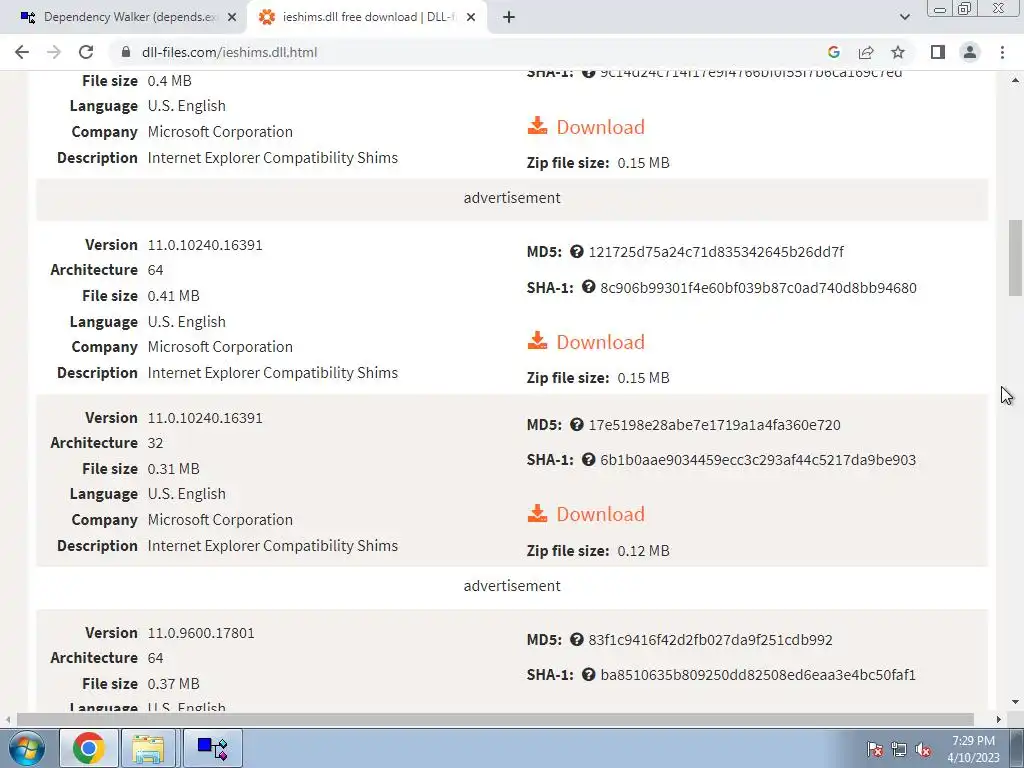Select SHA-1 hash 8c906b99301f4e60bf039b87c0ad740d8bb94680
The image size is (1024, 768).
pyautogui.click(x=758, y=288)
